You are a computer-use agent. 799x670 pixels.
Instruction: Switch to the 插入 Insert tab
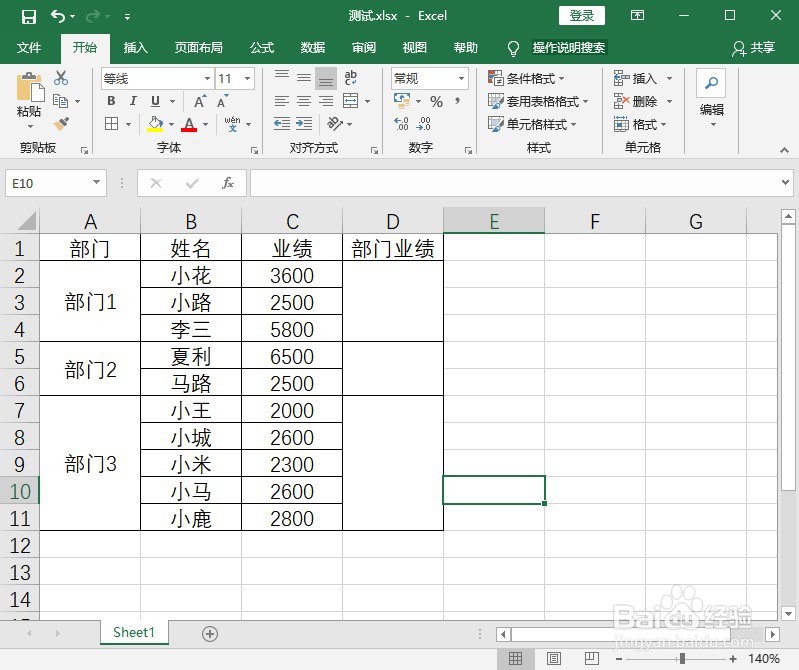[x=136, y=48]
